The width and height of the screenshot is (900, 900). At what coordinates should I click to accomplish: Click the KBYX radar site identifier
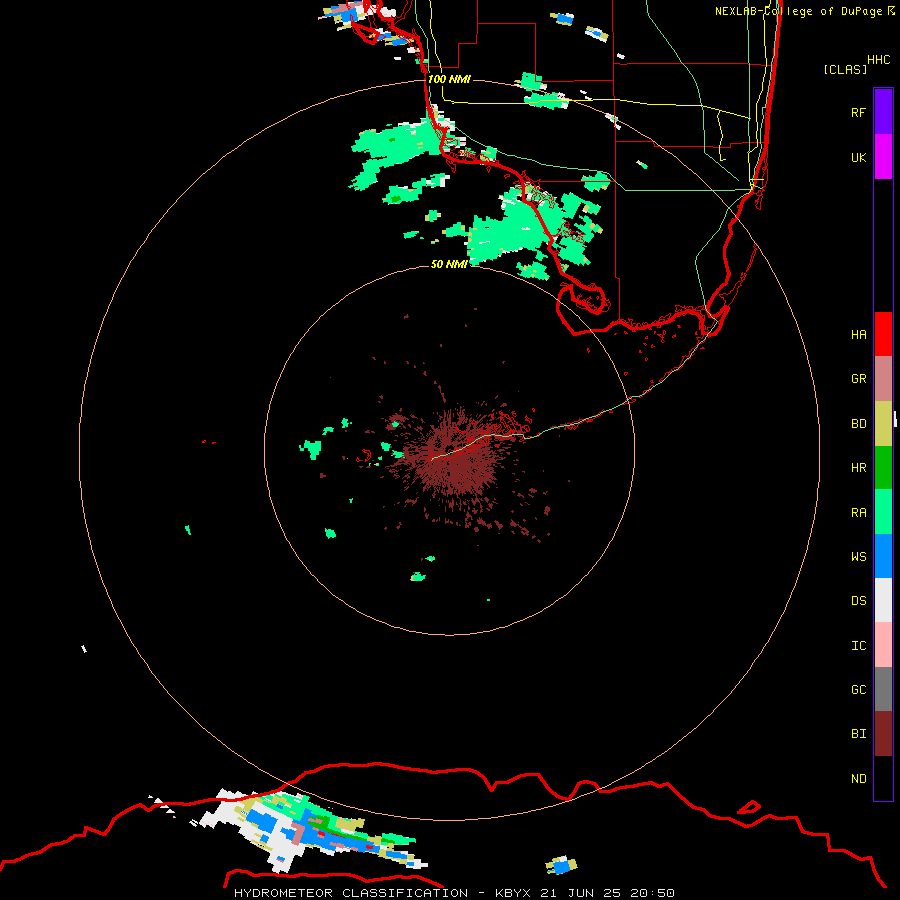pyautogui.click(x=513, y=893)
